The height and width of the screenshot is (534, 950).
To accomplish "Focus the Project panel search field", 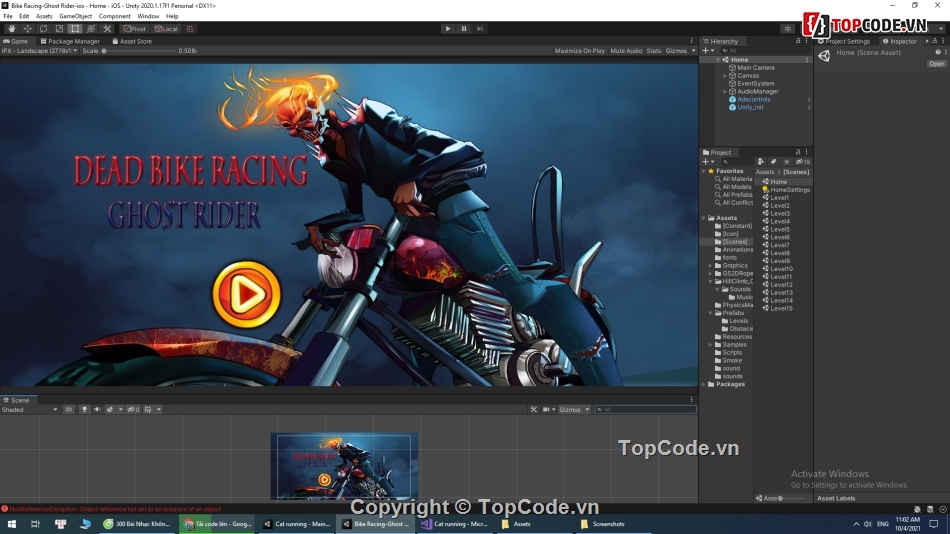I will point(737,162).
